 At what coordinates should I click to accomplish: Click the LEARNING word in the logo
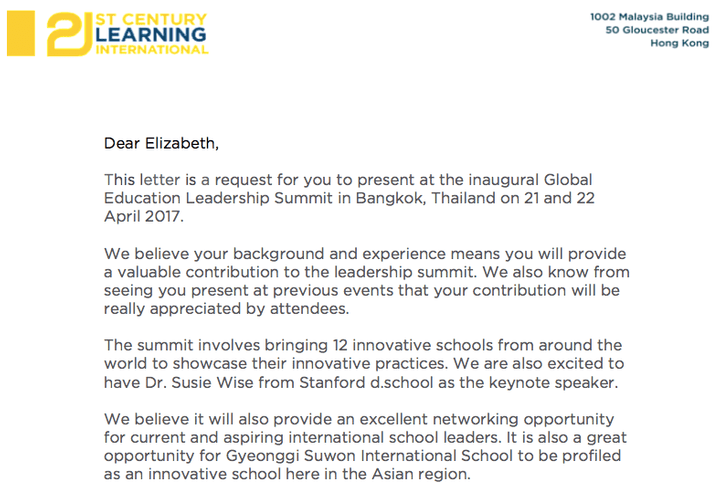tap(150, 34)
